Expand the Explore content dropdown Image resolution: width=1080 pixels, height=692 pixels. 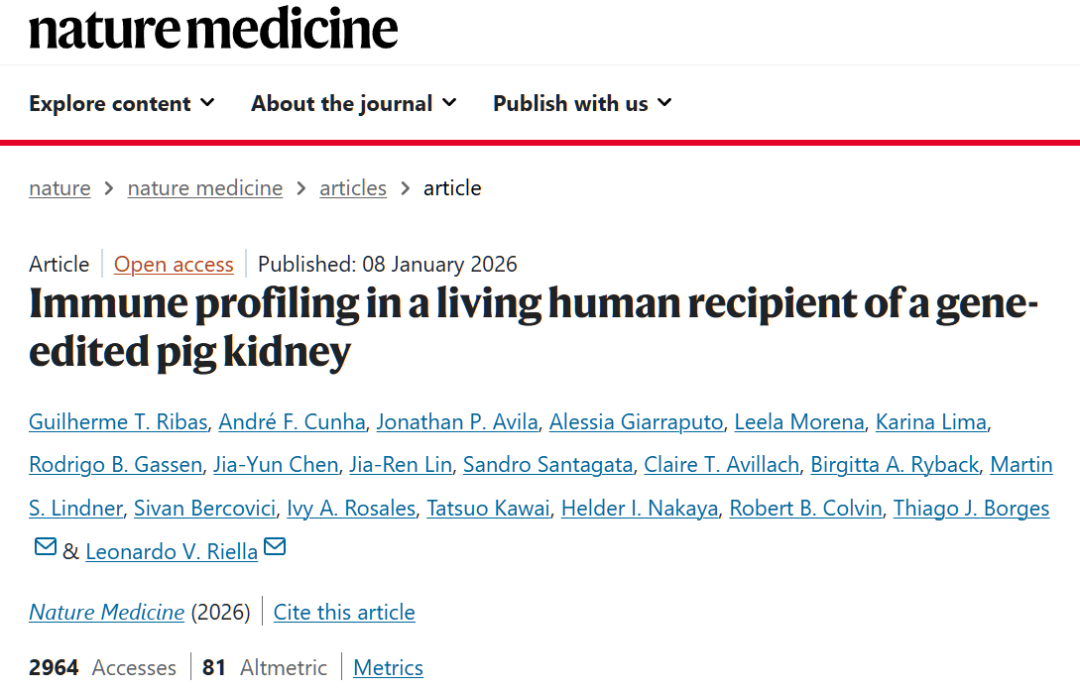pos(121,103)
